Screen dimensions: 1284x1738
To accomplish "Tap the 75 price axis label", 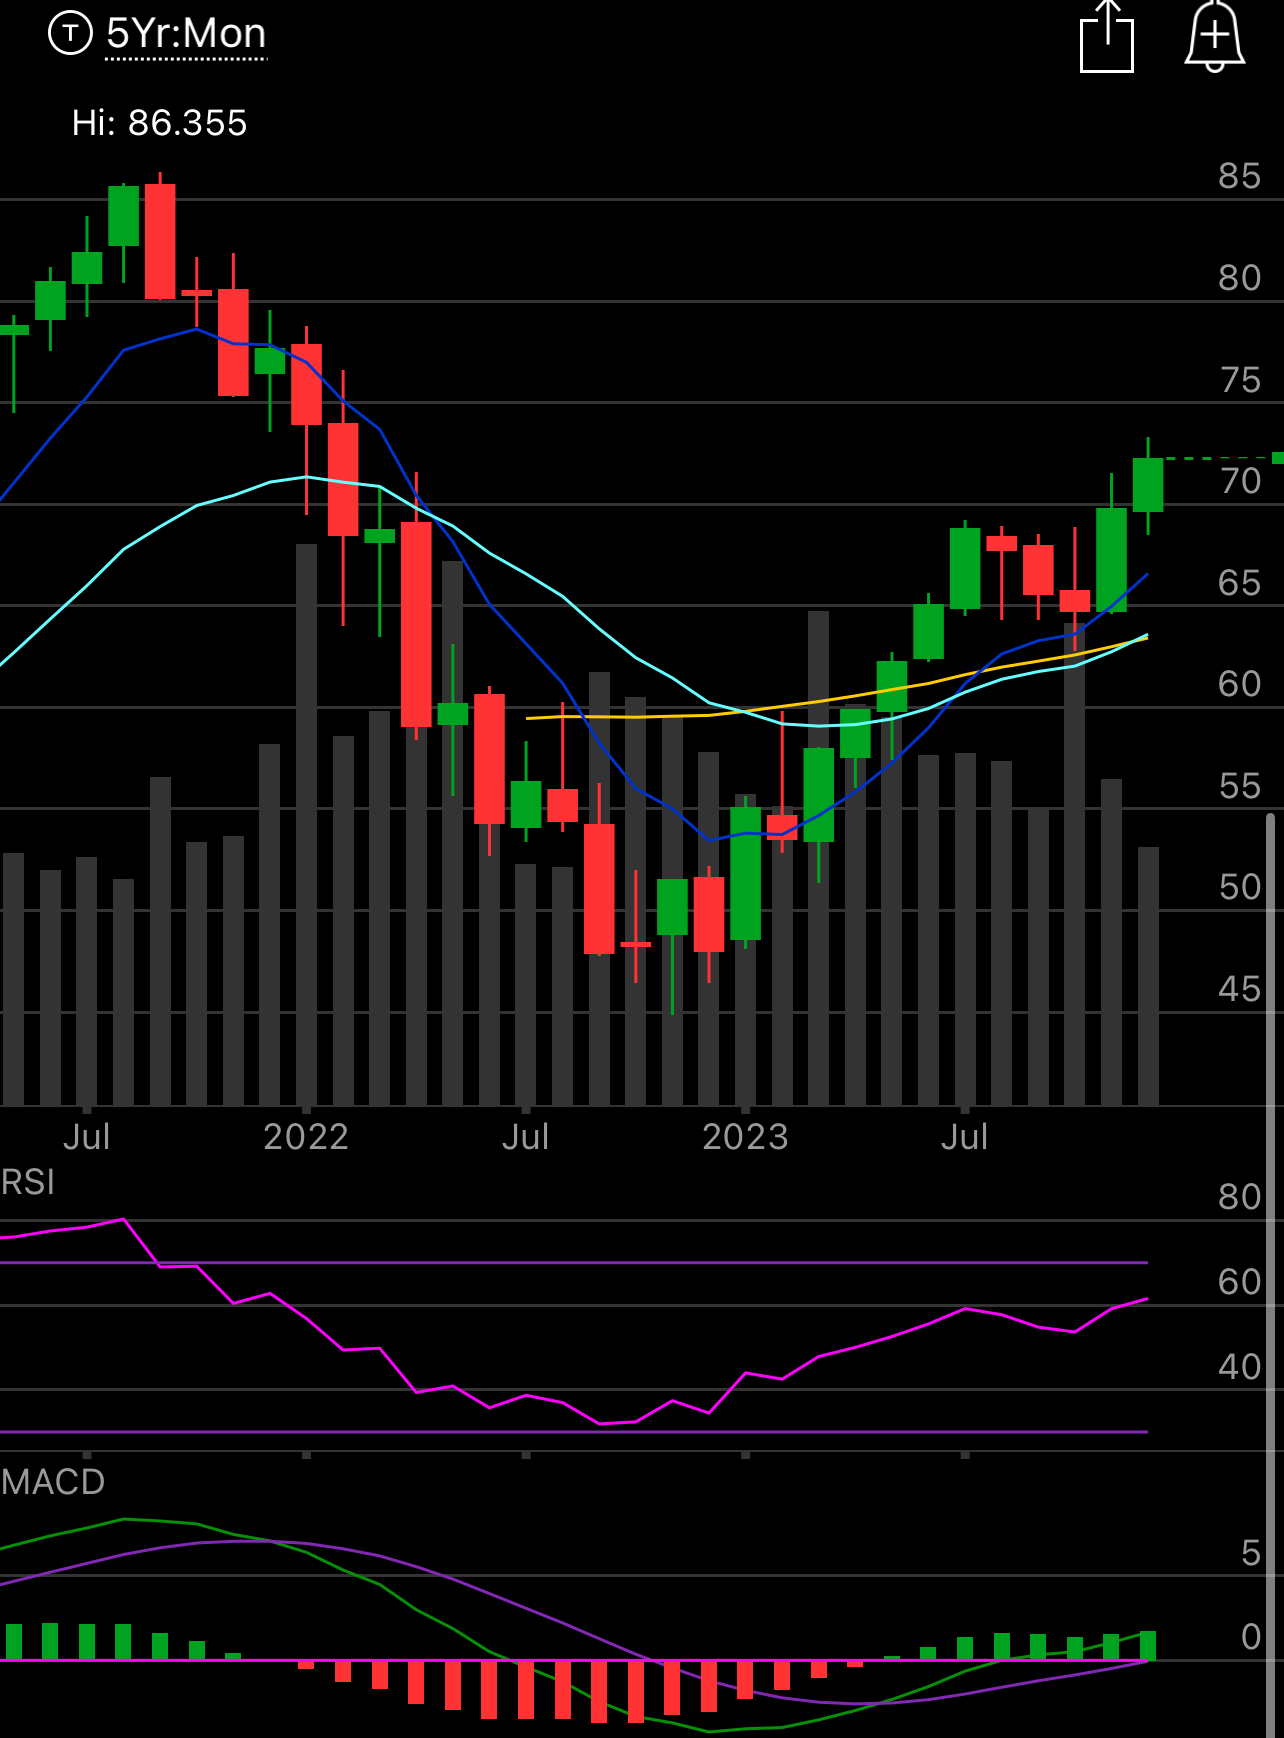I will pos(1240,380).
